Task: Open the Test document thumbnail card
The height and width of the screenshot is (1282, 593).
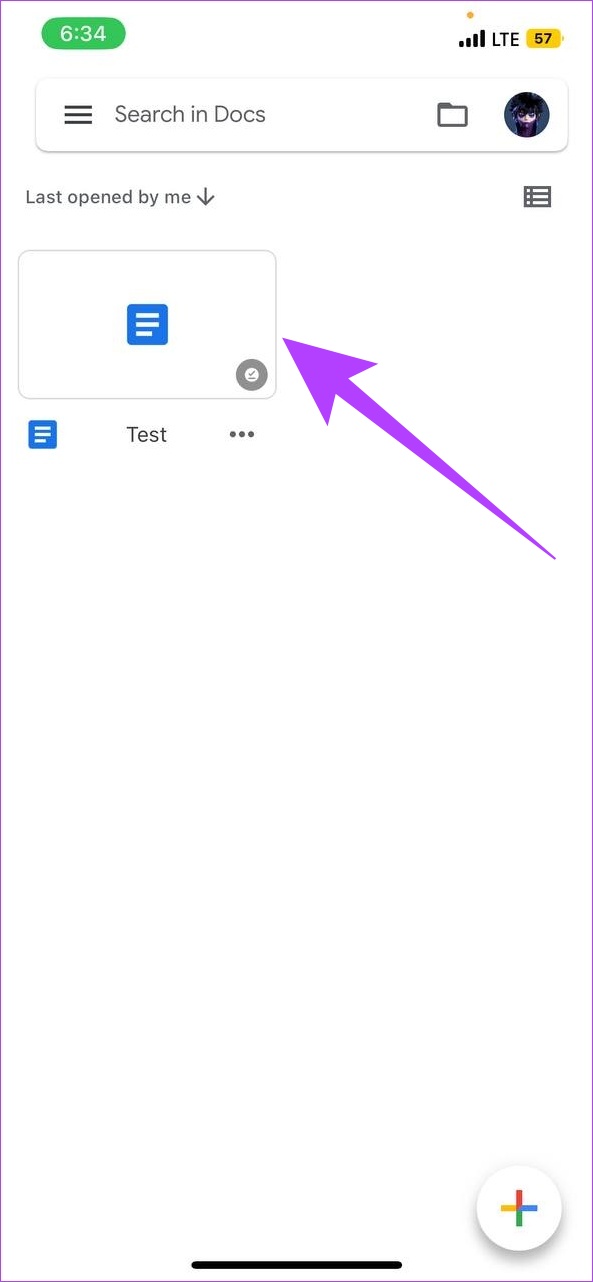Action: 147,324
